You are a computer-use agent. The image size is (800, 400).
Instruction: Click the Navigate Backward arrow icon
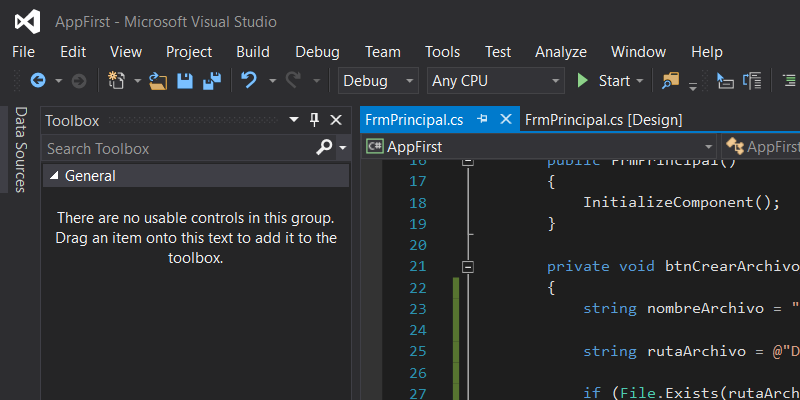pos(38,81)
